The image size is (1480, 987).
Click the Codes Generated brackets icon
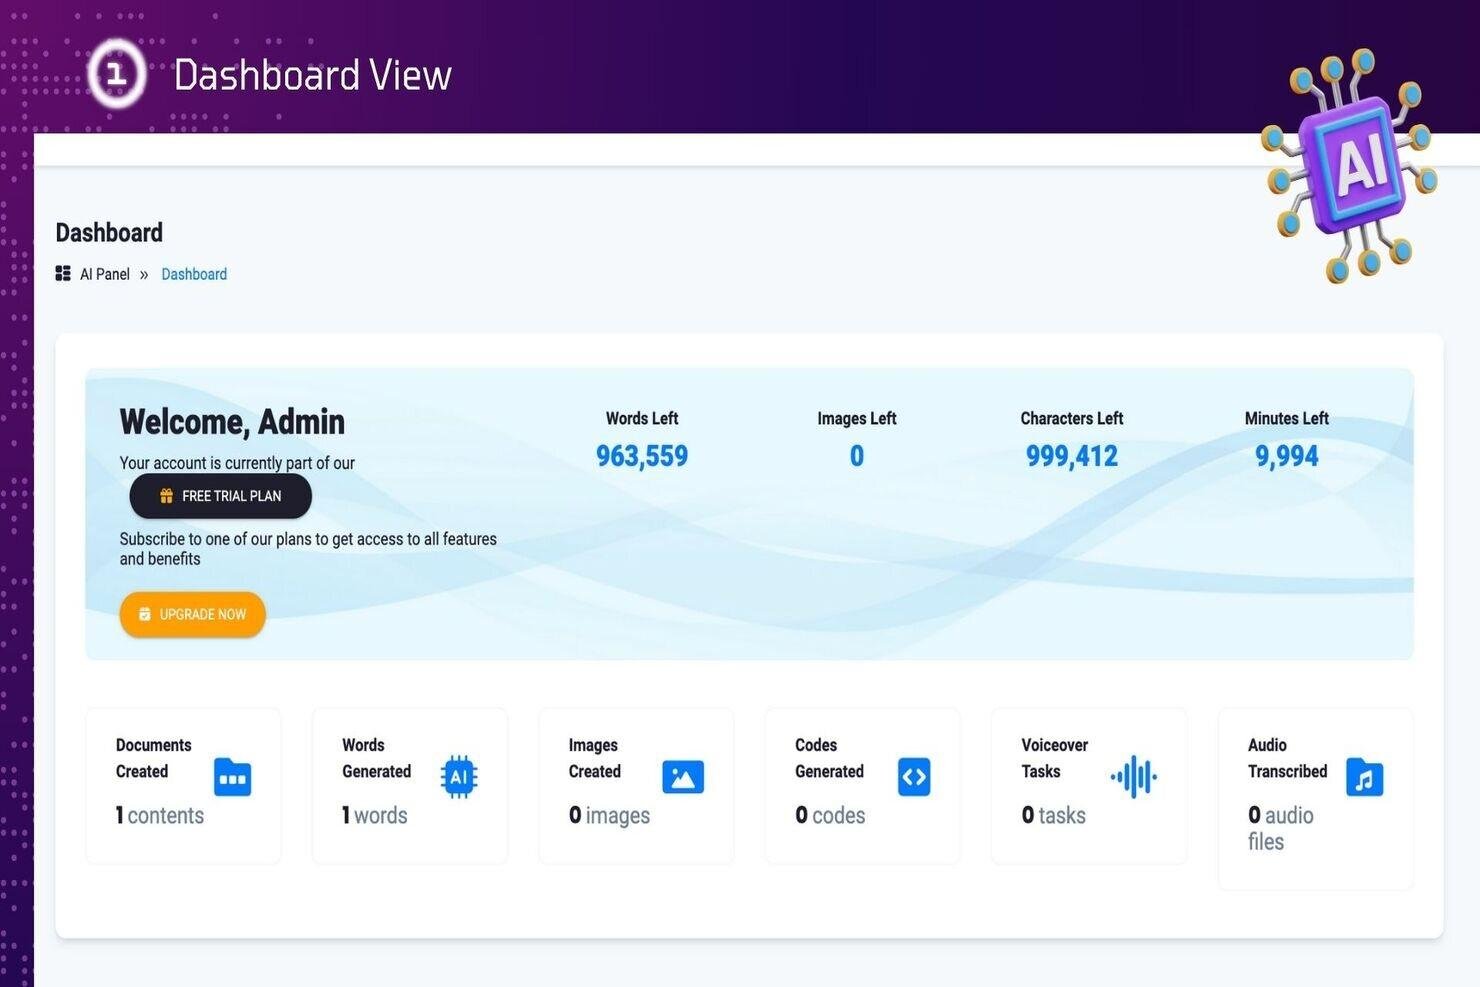(914, 777)
